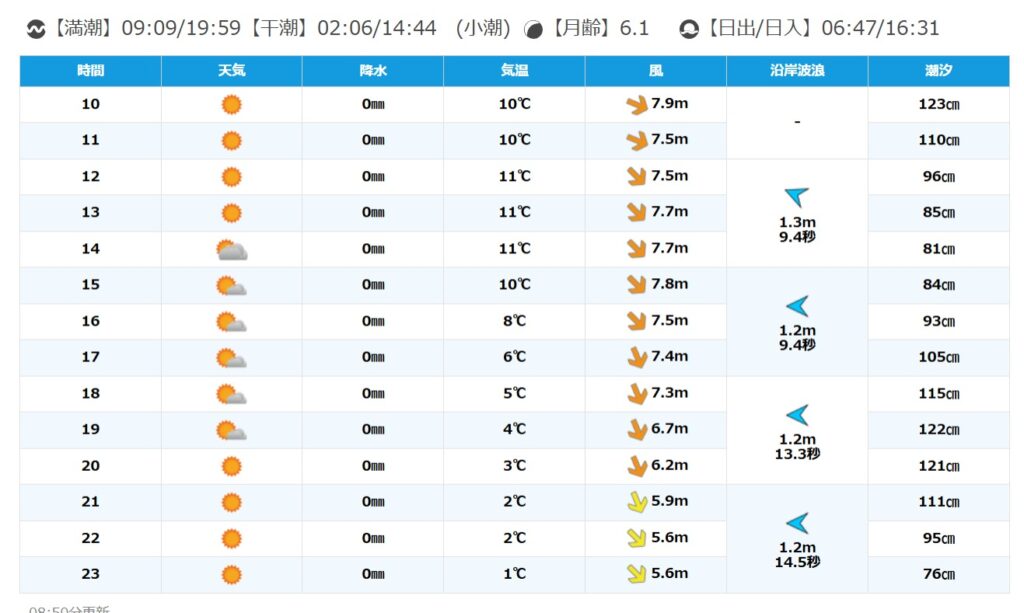Select the sunny icon in the 23 o'clock row

coord(231,574)
